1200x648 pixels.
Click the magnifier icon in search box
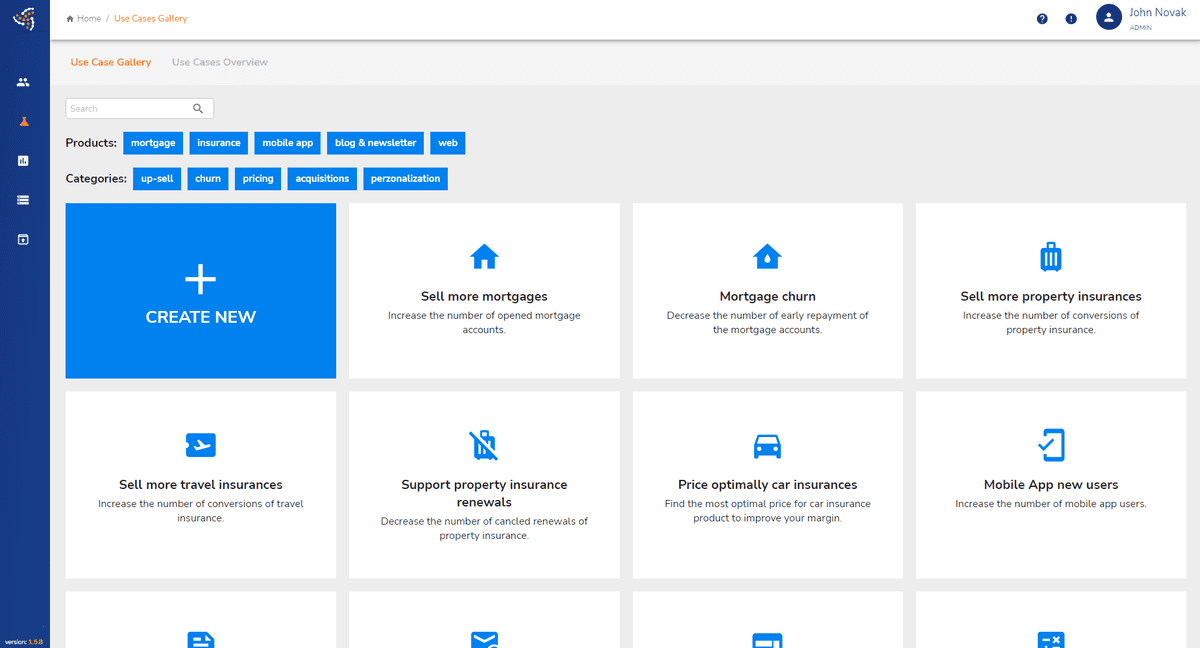click(x=198, y=108)
